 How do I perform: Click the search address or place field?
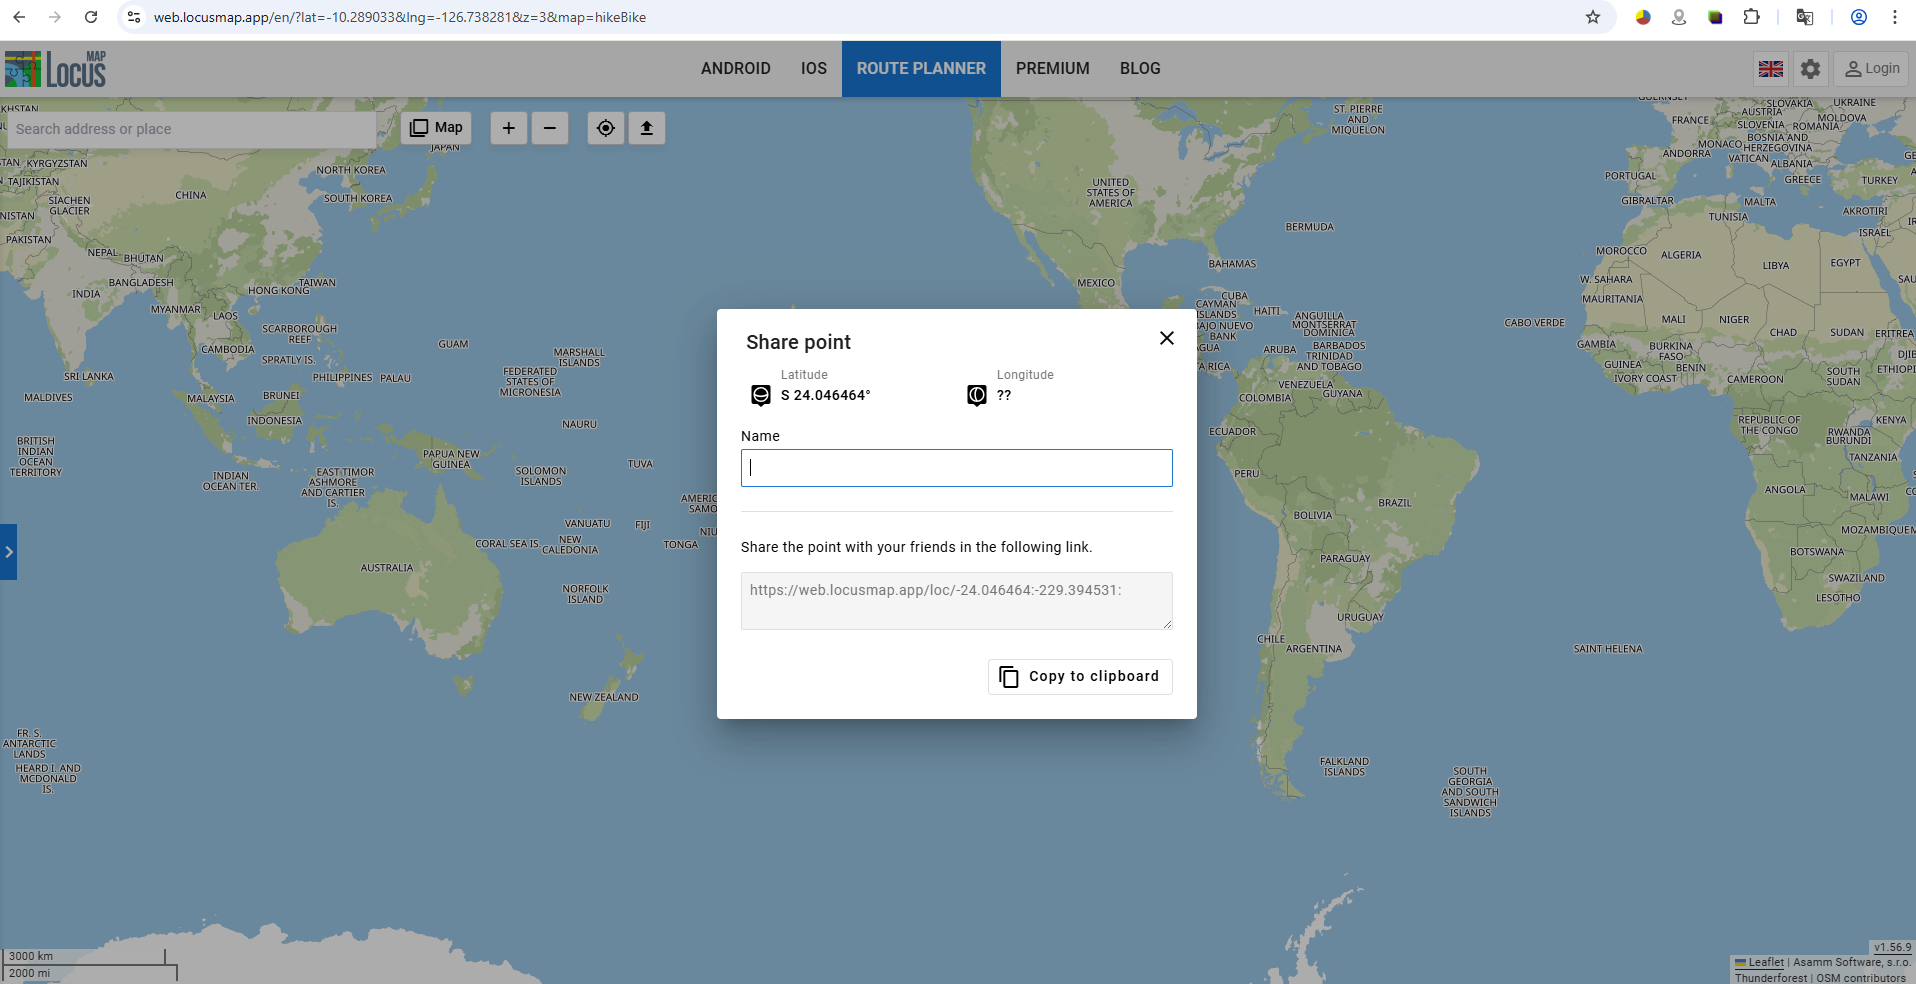point(190,129)
